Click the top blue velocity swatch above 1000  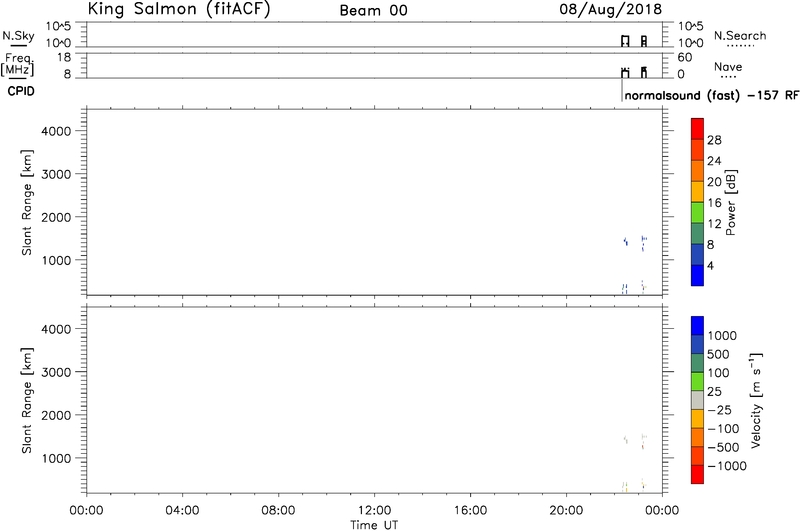(697, 325)
